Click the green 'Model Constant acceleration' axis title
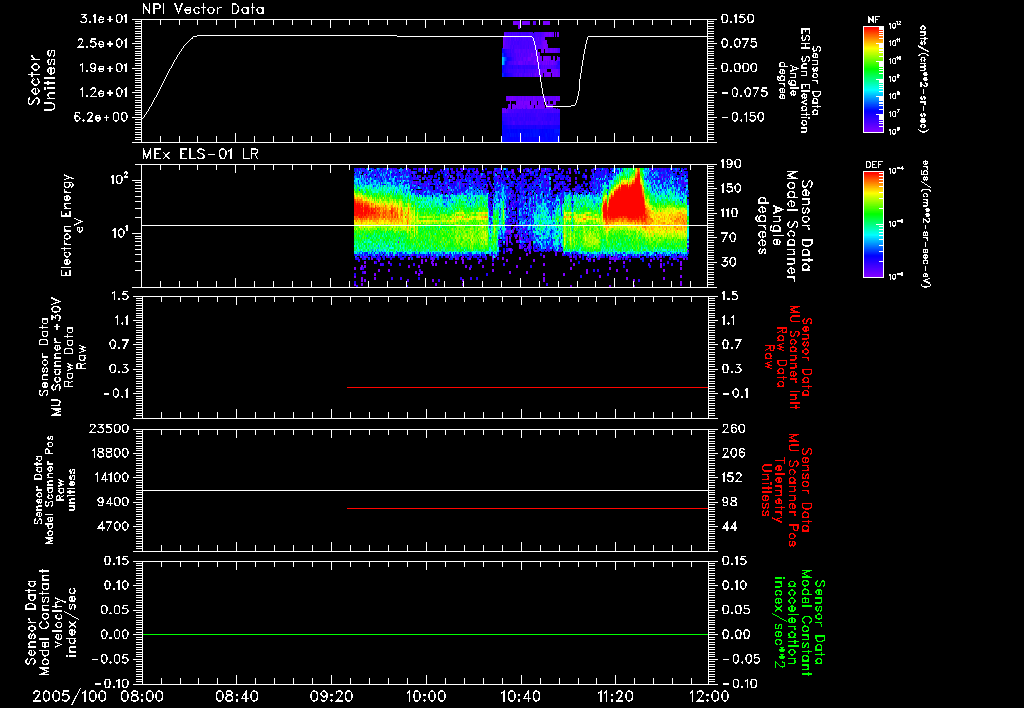The width and height of the screenshot is (1024, 708). tap(799, 624)
